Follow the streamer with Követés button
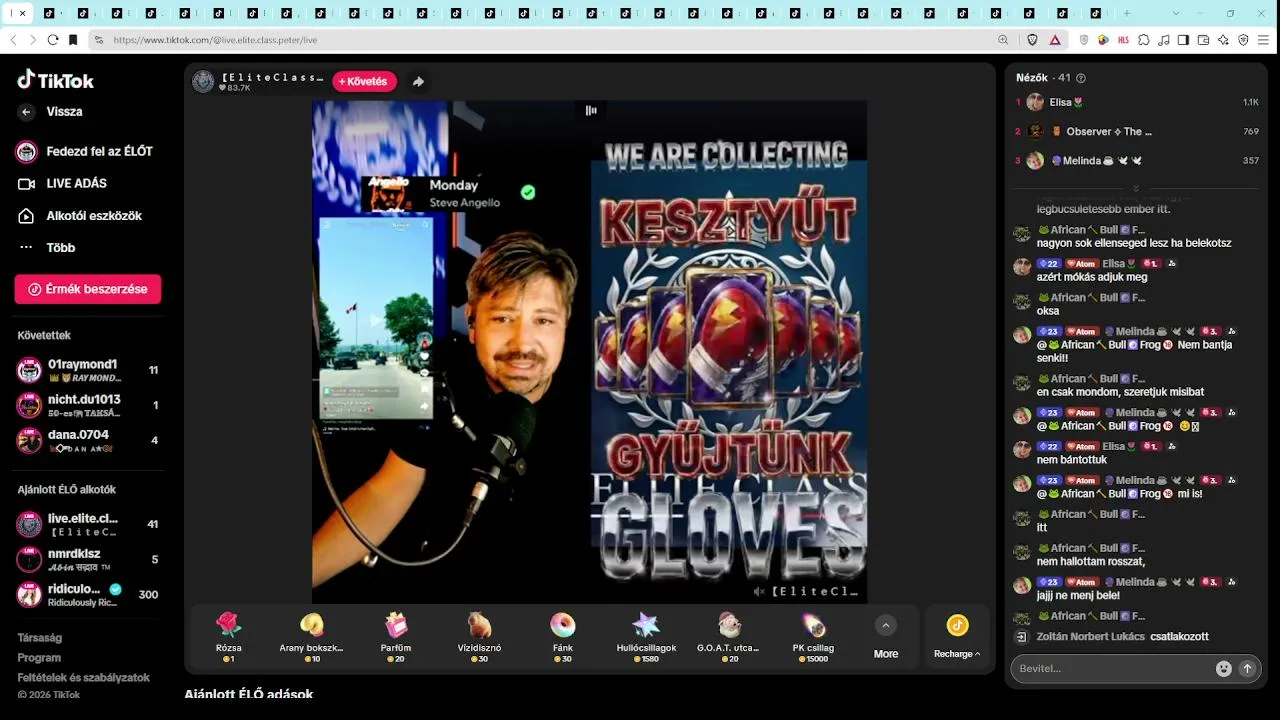Screen dimensions: 1280x720 pos(364,82)
